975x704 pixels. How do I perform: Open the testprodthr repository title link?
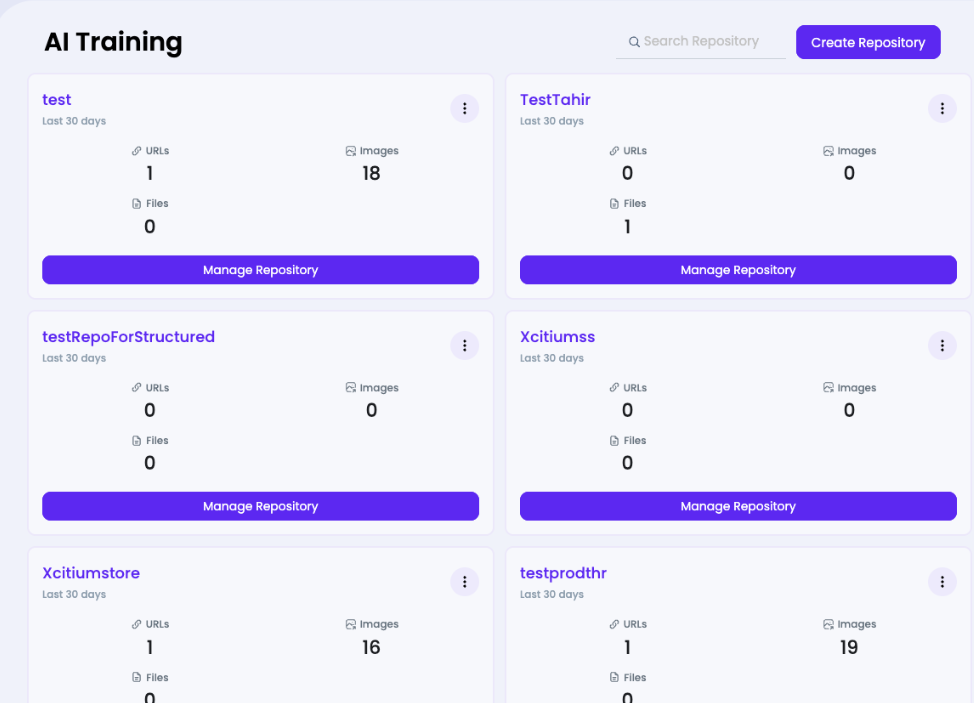[x=563, y=573]
